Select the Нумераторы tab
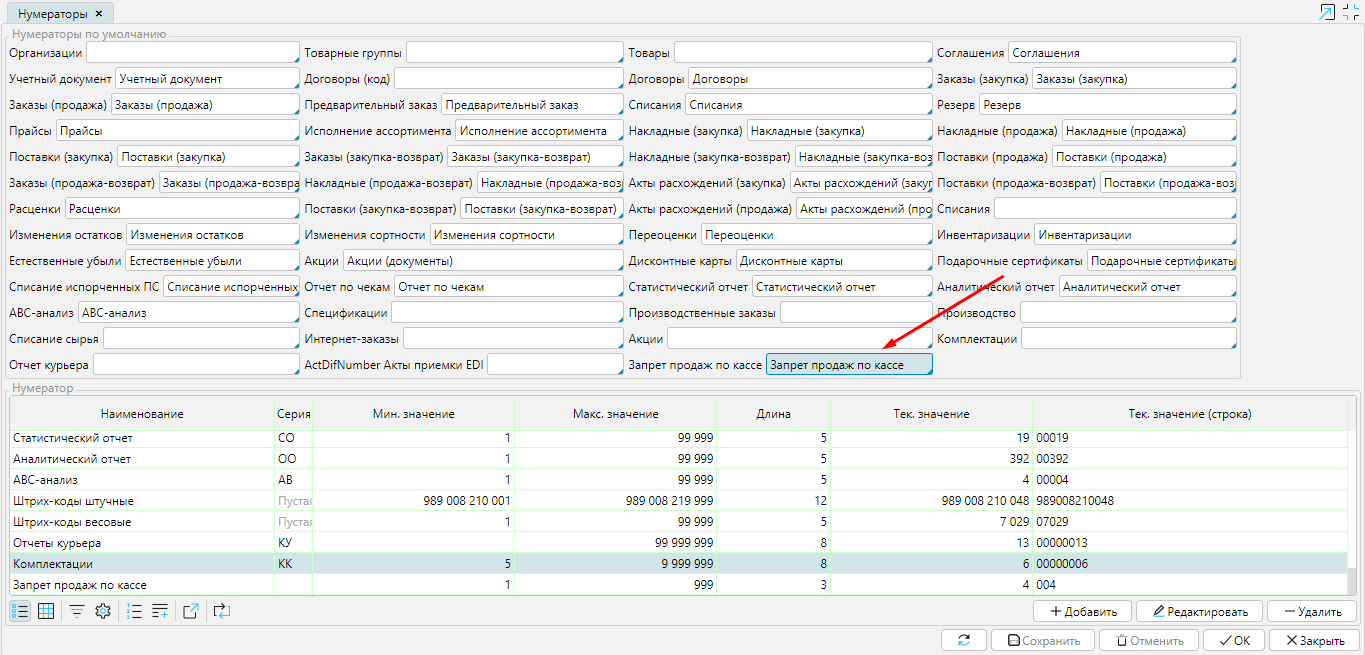The height and width of the screenshot is (655, 1365). pyautogui.click(x=52, y=13)
